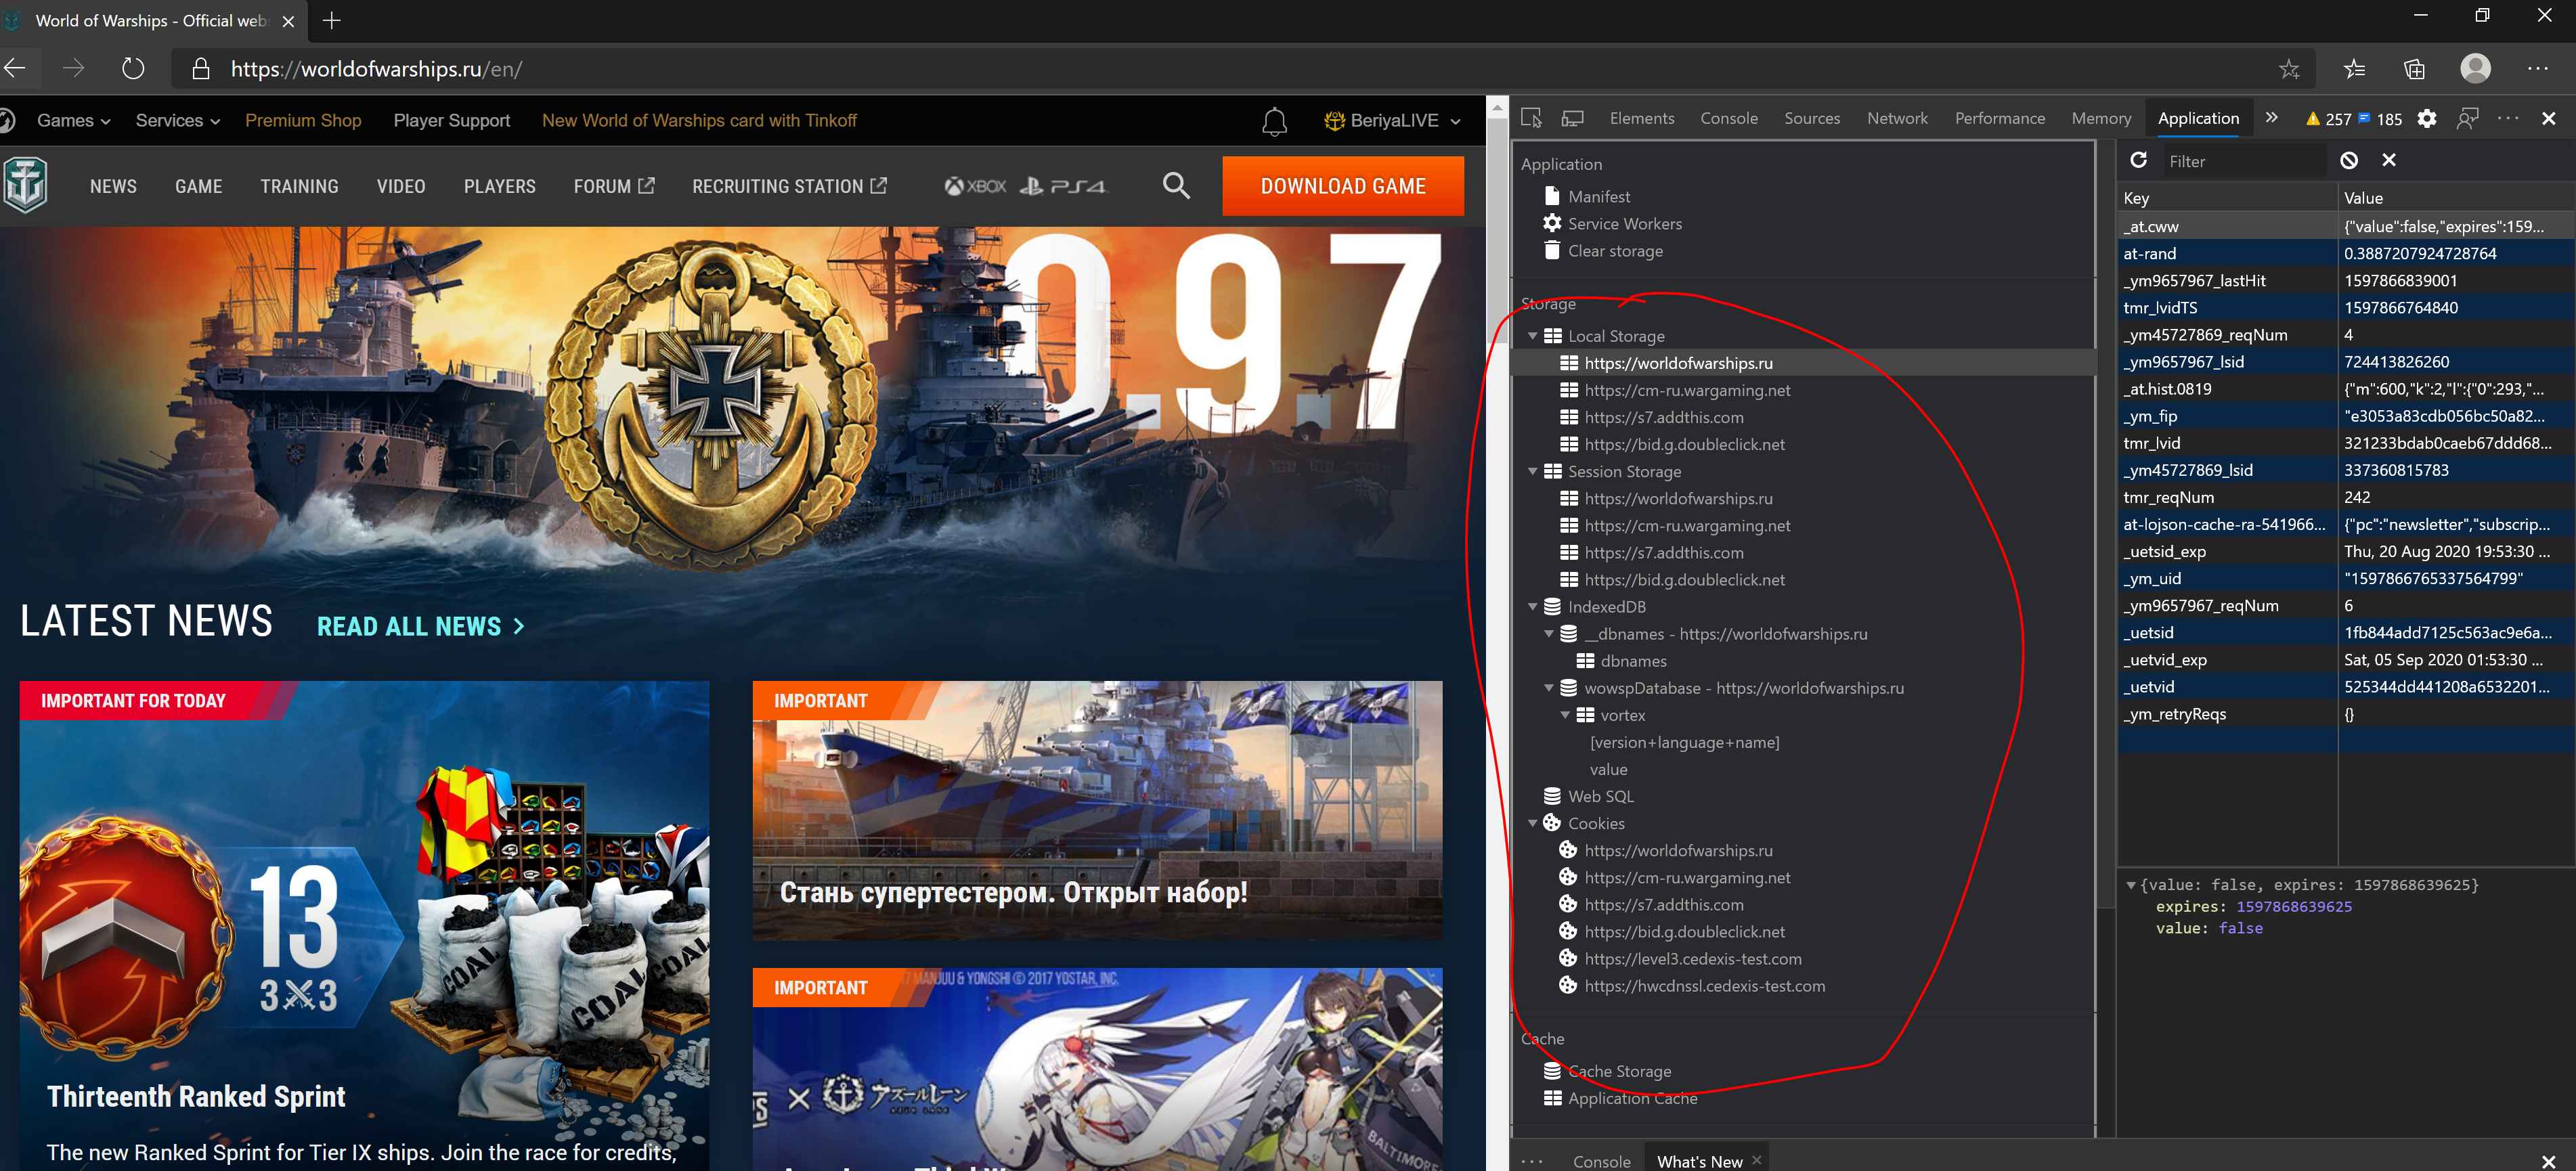
Task: Open FORUM external link
Action: [614, 186]
